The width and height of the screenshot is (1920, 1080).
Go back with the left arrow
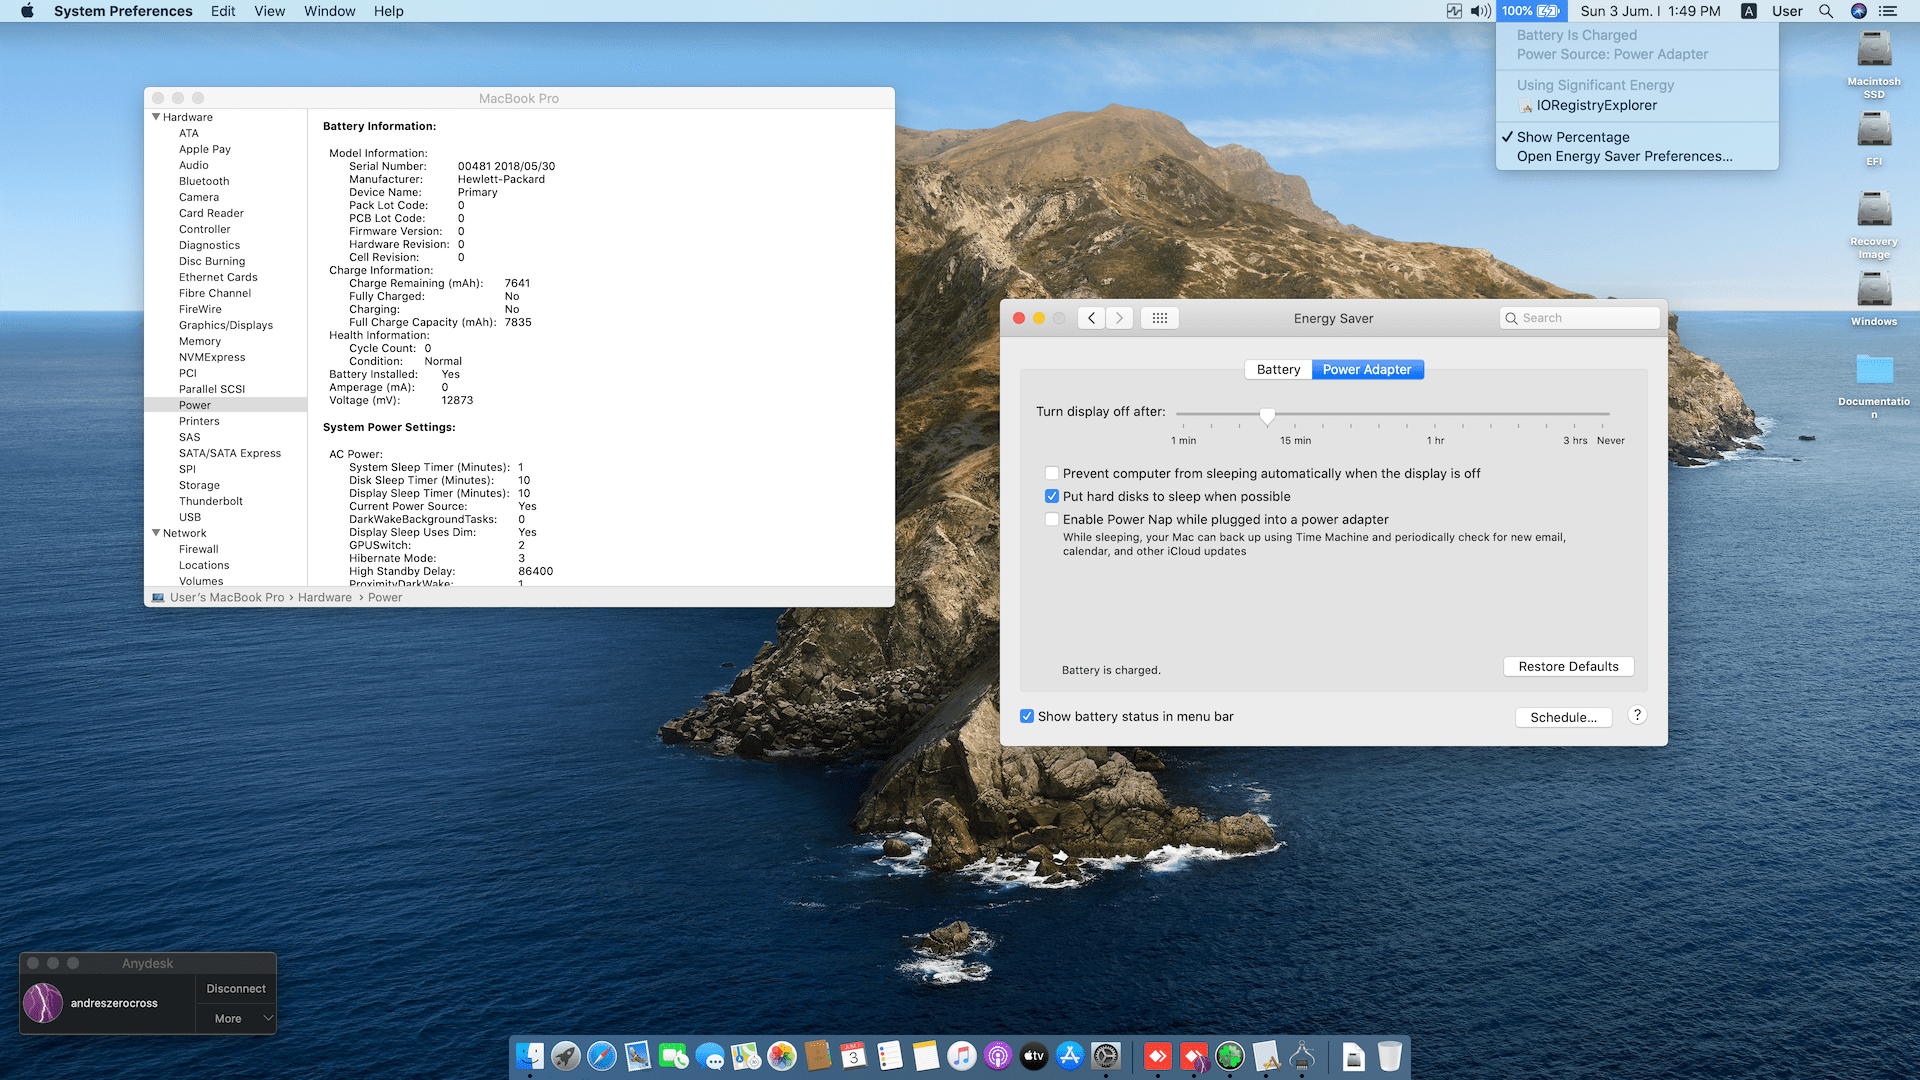pos(1091,318)
